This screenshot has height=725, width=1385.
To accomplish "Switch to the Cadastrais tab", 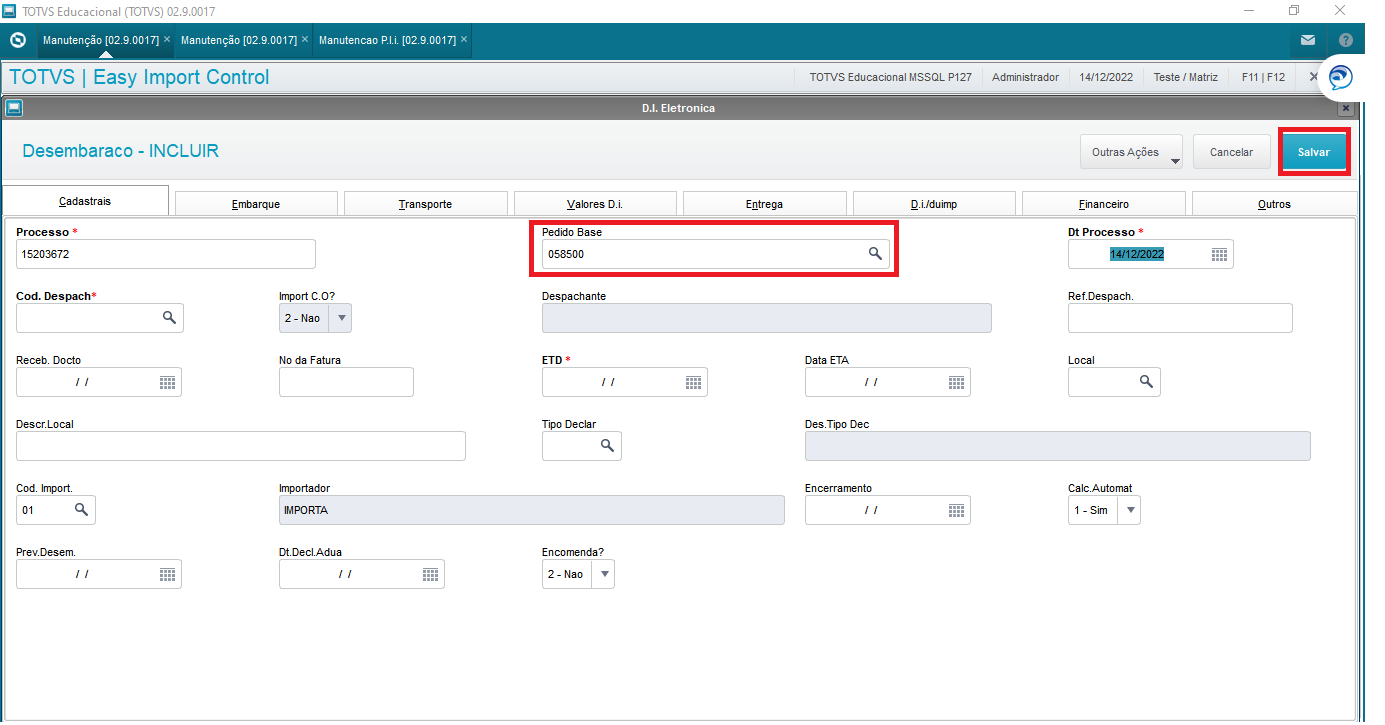I will pos(85,201).
